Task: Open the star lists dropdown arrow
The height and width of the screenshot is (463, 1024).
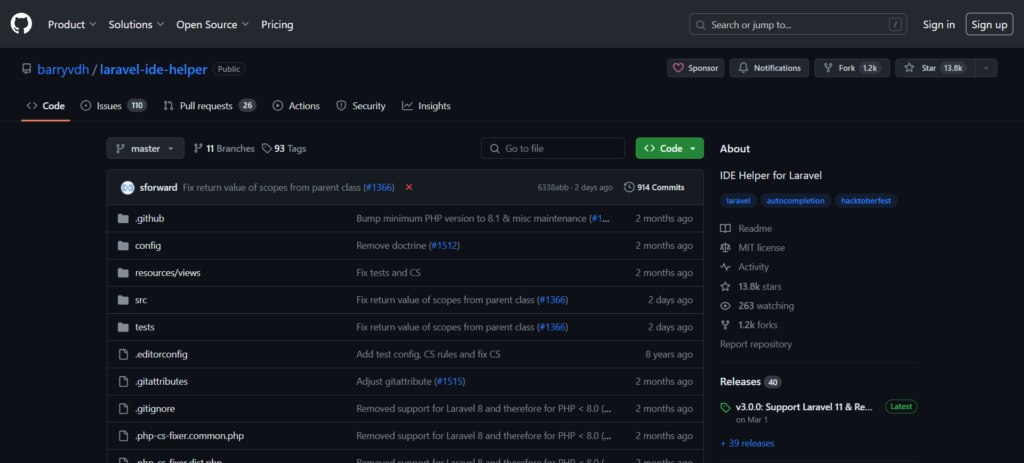Action: (986, 68)
